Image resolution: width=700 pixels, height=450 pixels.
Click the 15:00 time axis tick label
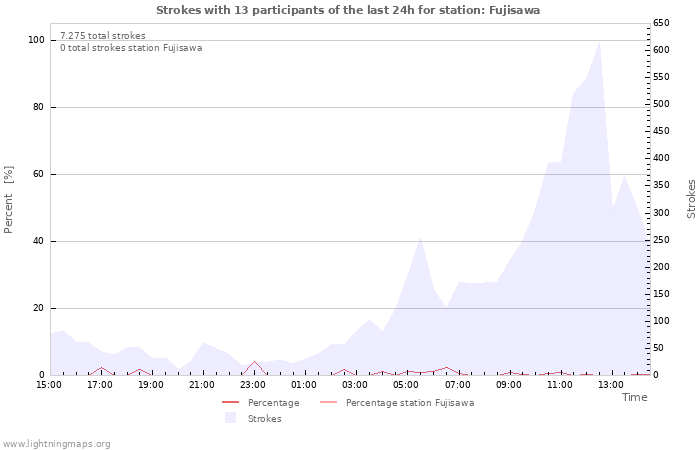(x=49, y=385)
